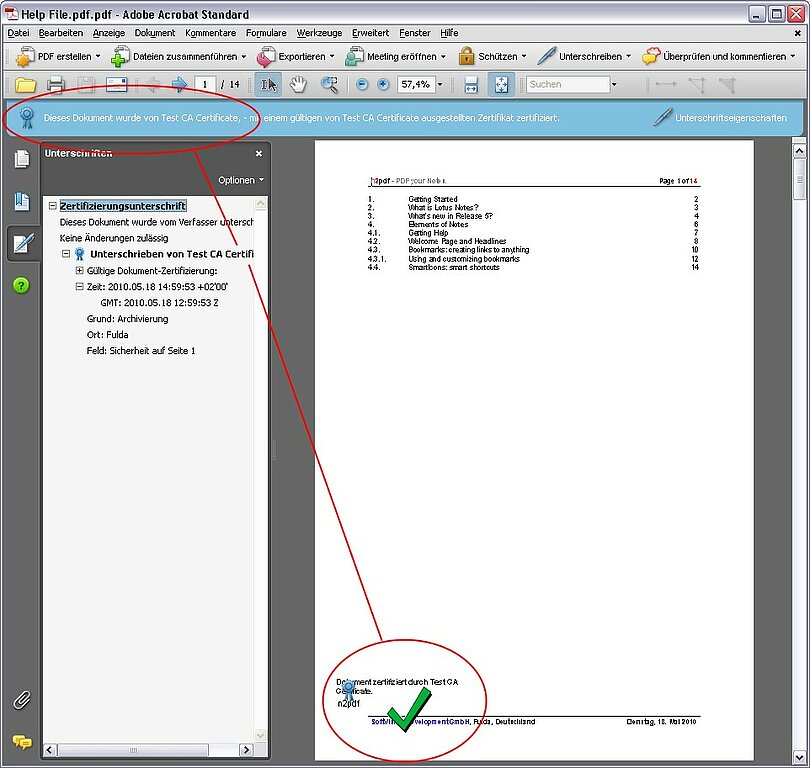The image size is (810, 768).
Task: Open the Attachments paperclip panel
Action: tap(22, 700)
